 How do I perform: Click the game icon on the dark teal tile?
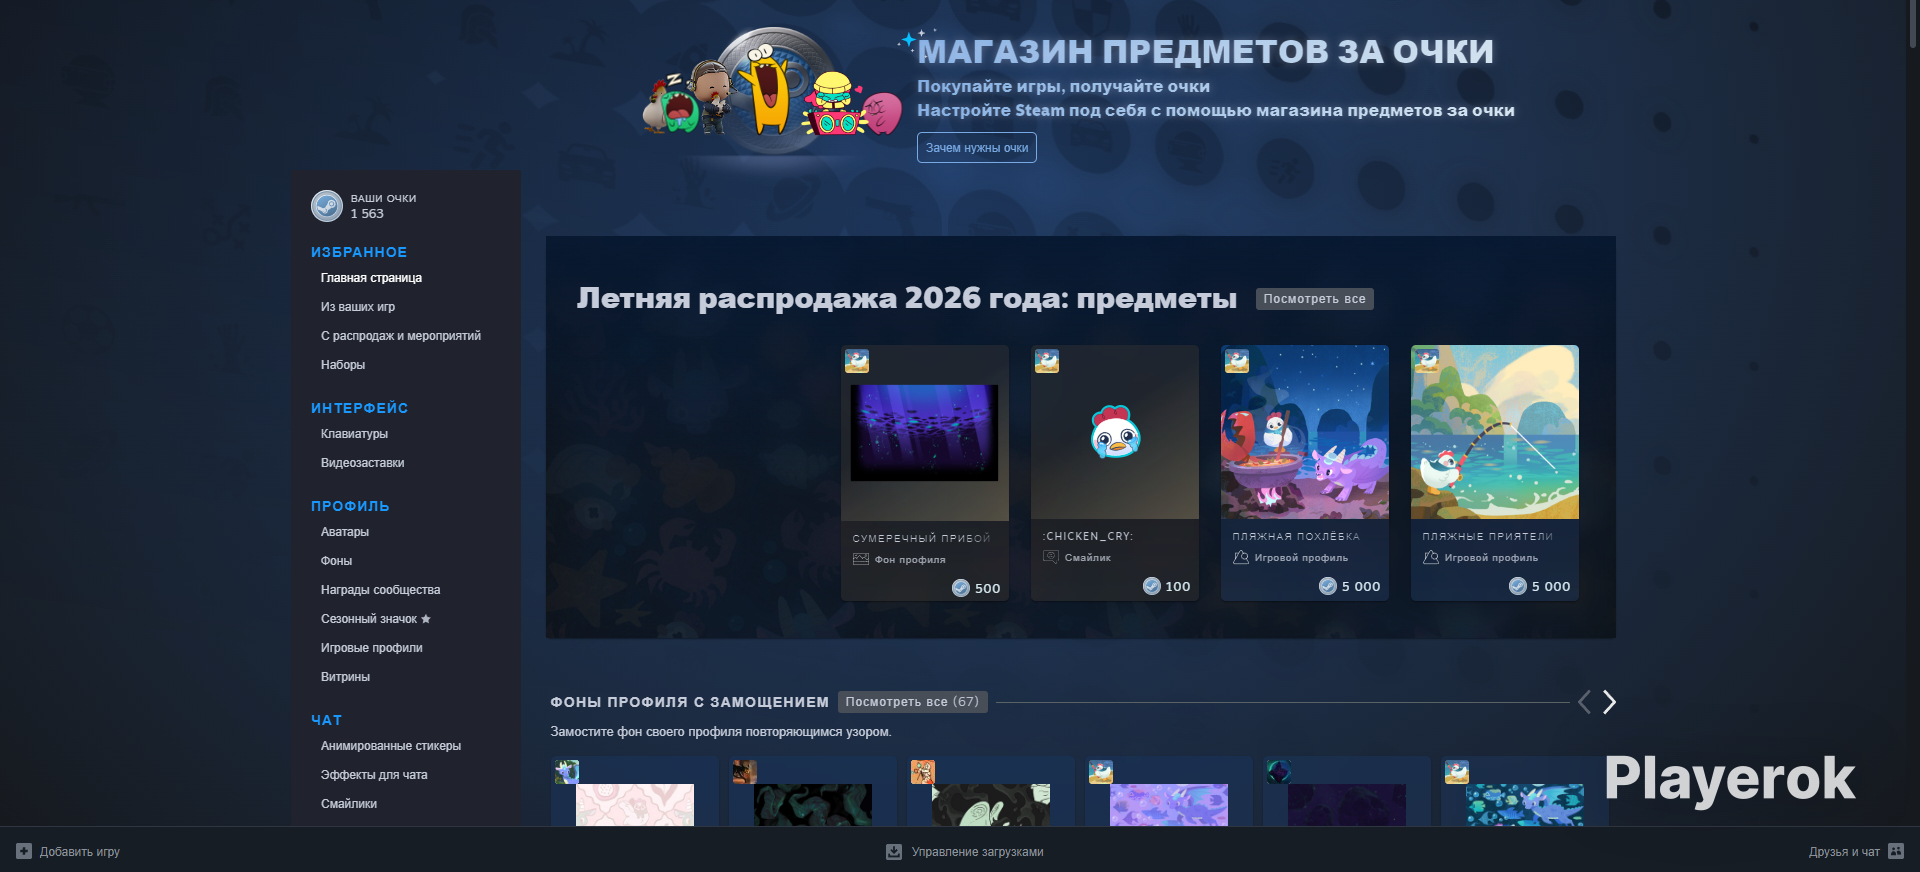tap(745, 771)
